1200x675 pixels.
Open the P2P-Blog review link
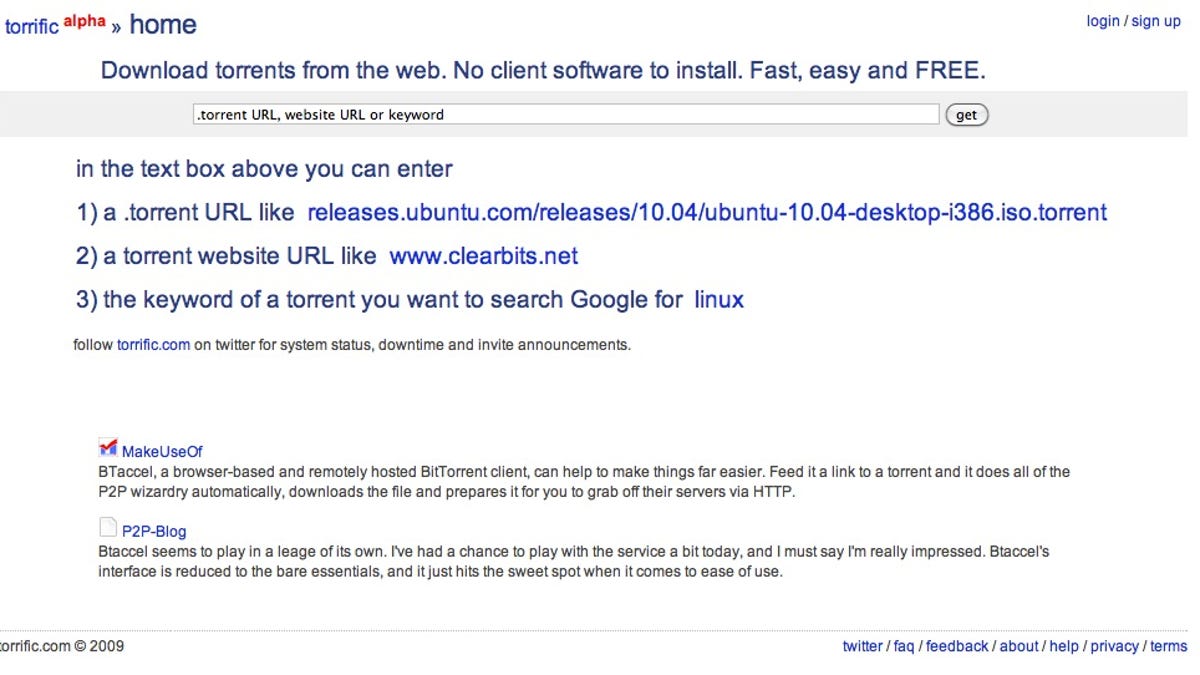tap(154, 531)
